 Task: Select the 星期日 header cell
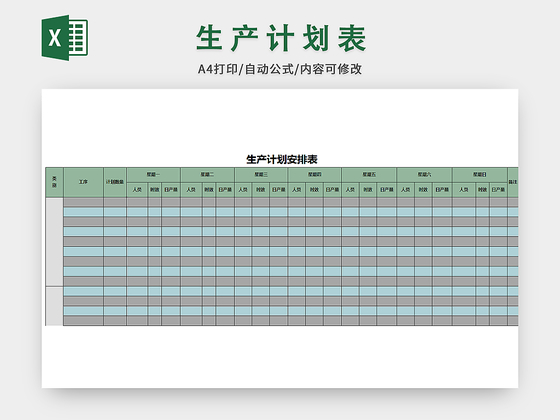480,175
